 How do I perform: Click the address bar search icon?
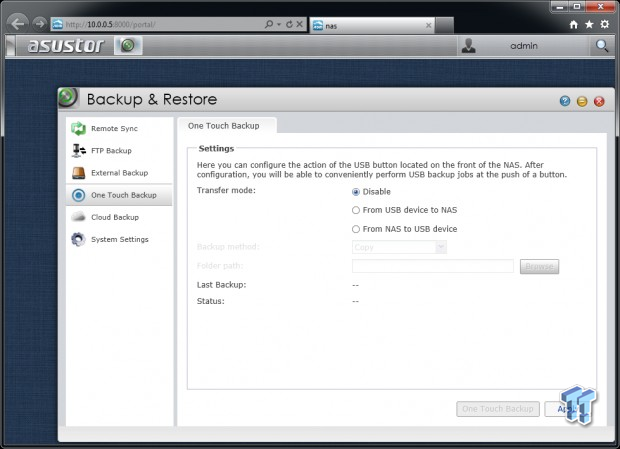tap(269, 24)
